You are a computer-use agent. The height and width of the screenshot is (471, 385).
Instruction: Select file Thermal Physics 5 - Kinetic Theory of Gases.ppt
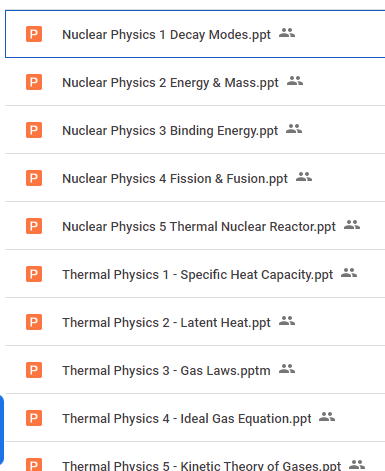195,457
